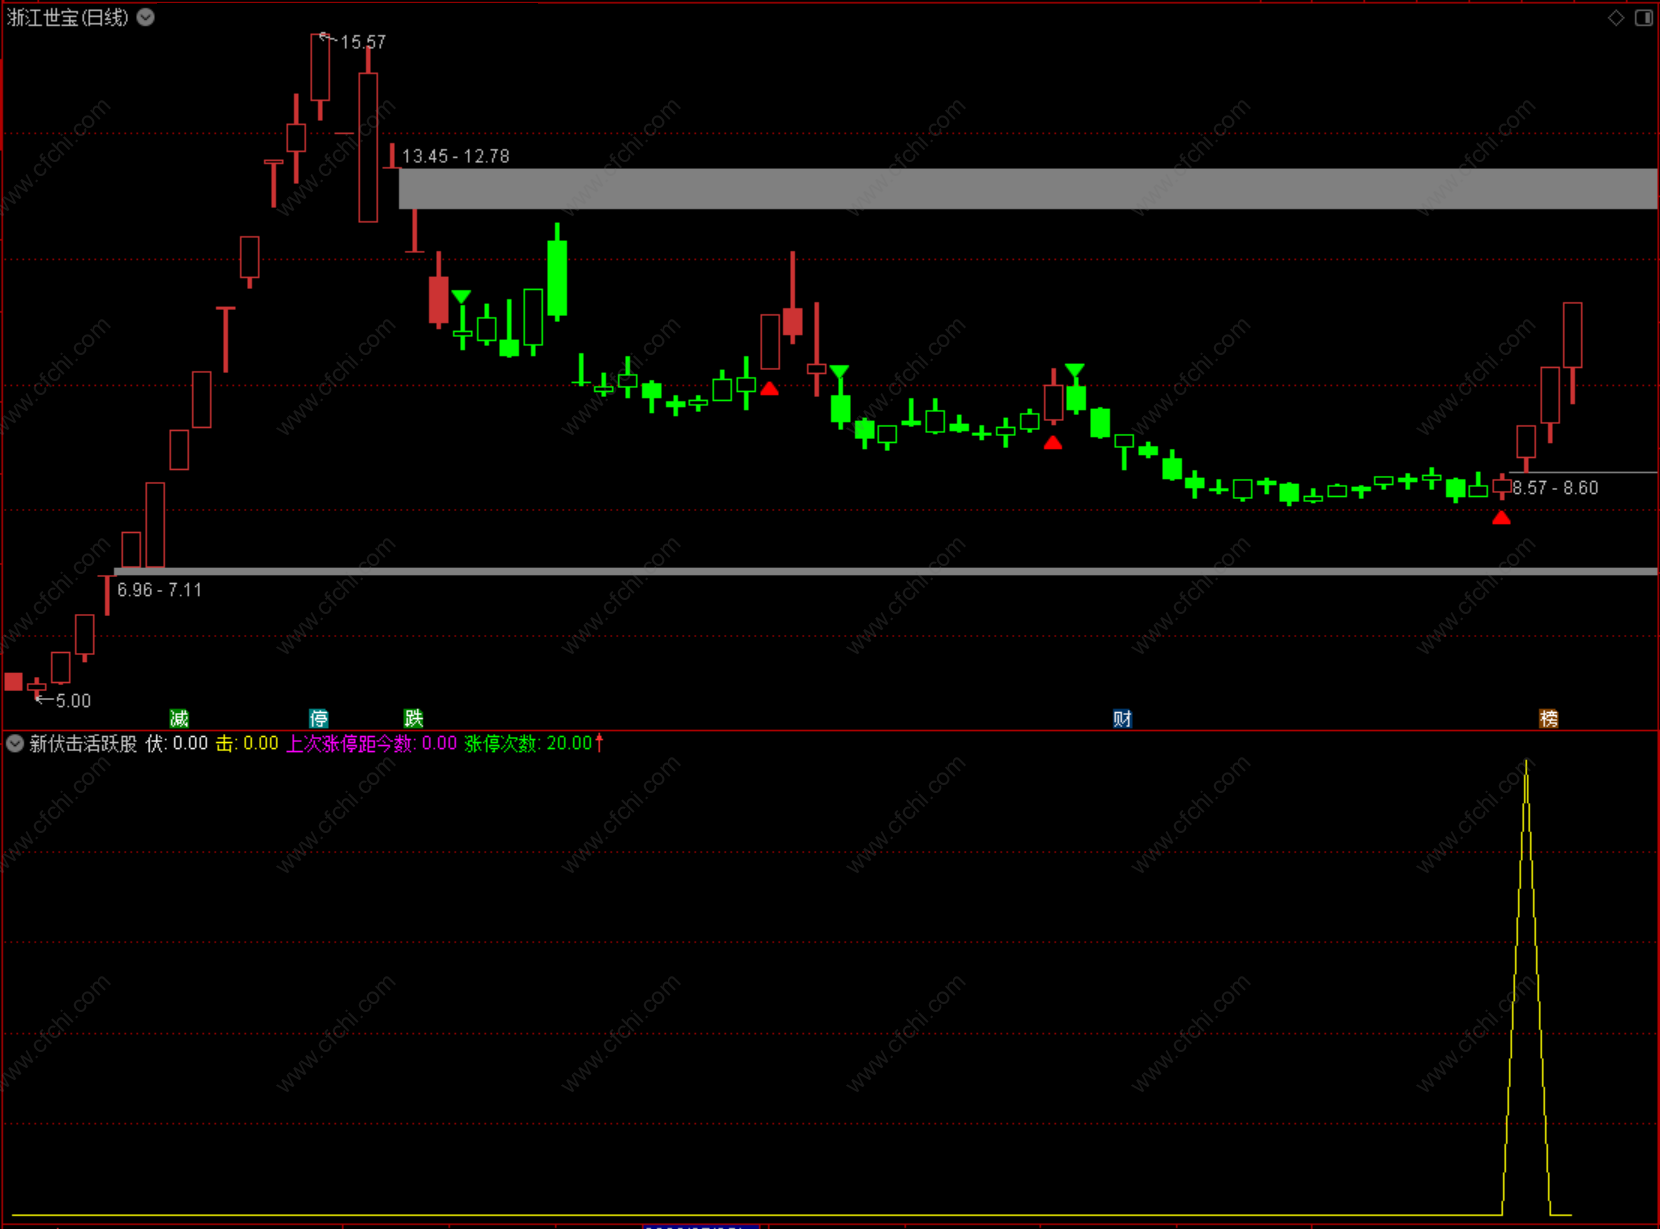
Task: Click the 财 event marker
Action: click(x=1122, y=718)
